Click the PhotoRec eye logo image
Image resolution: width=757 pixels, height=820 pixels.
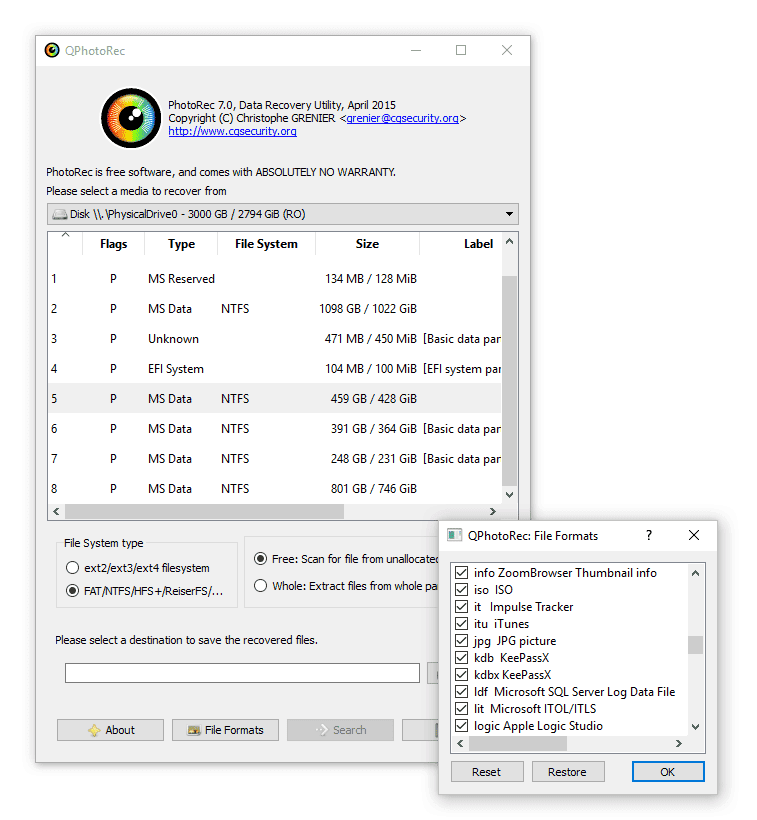pos(132,120)
